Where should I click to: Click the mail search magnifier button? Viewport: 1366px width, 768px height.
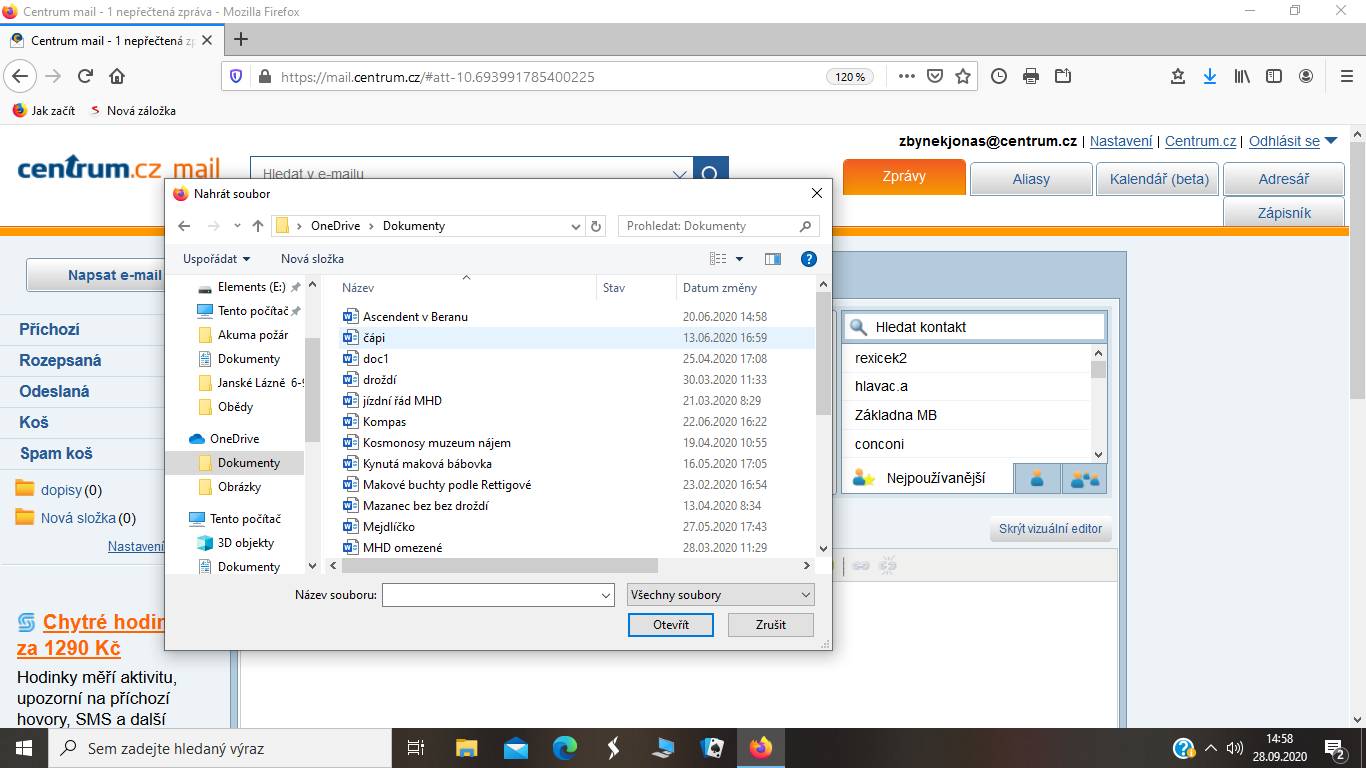click(x=710, y=173)
